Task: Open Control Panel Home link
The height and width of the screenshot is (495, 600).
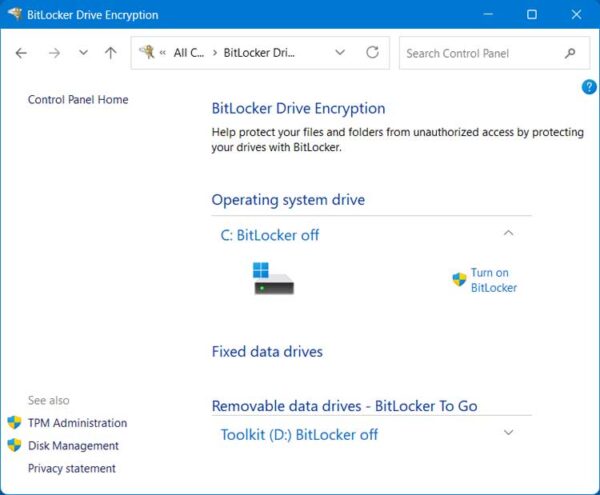Action: pyautogui.click(x=78, y=100)
